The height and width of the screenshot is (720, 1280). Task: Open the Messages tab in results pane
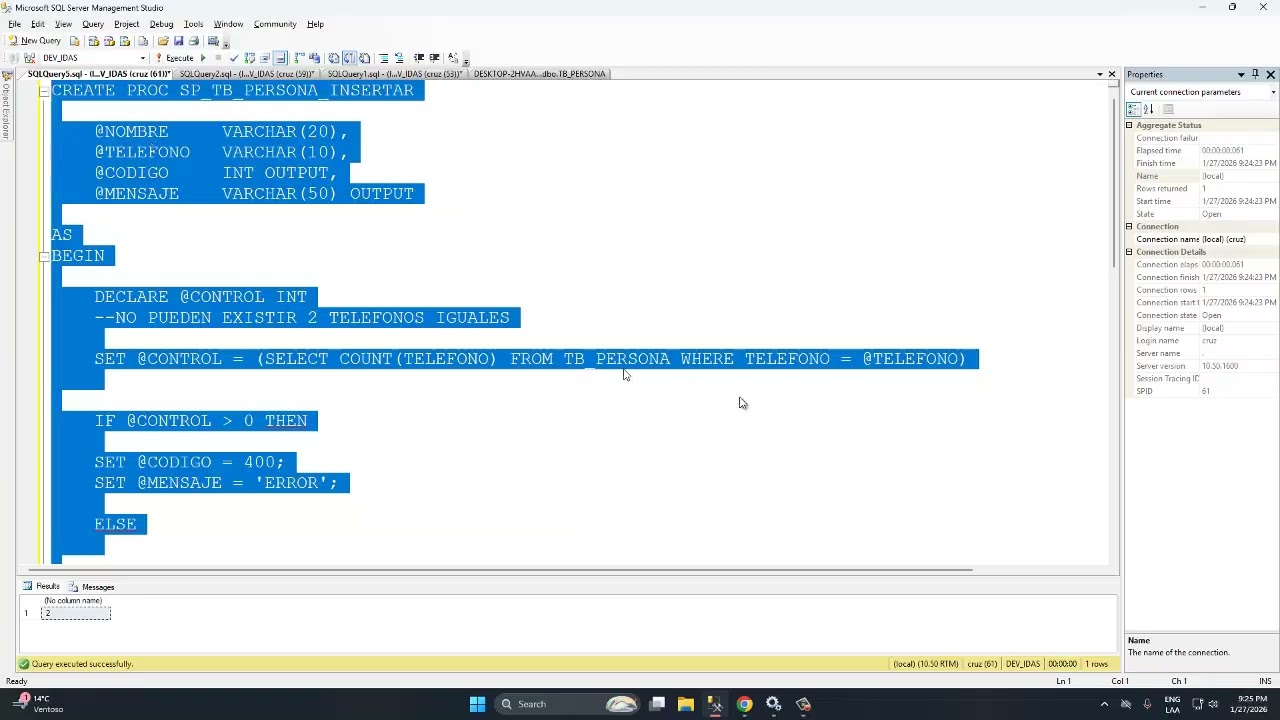91,587
